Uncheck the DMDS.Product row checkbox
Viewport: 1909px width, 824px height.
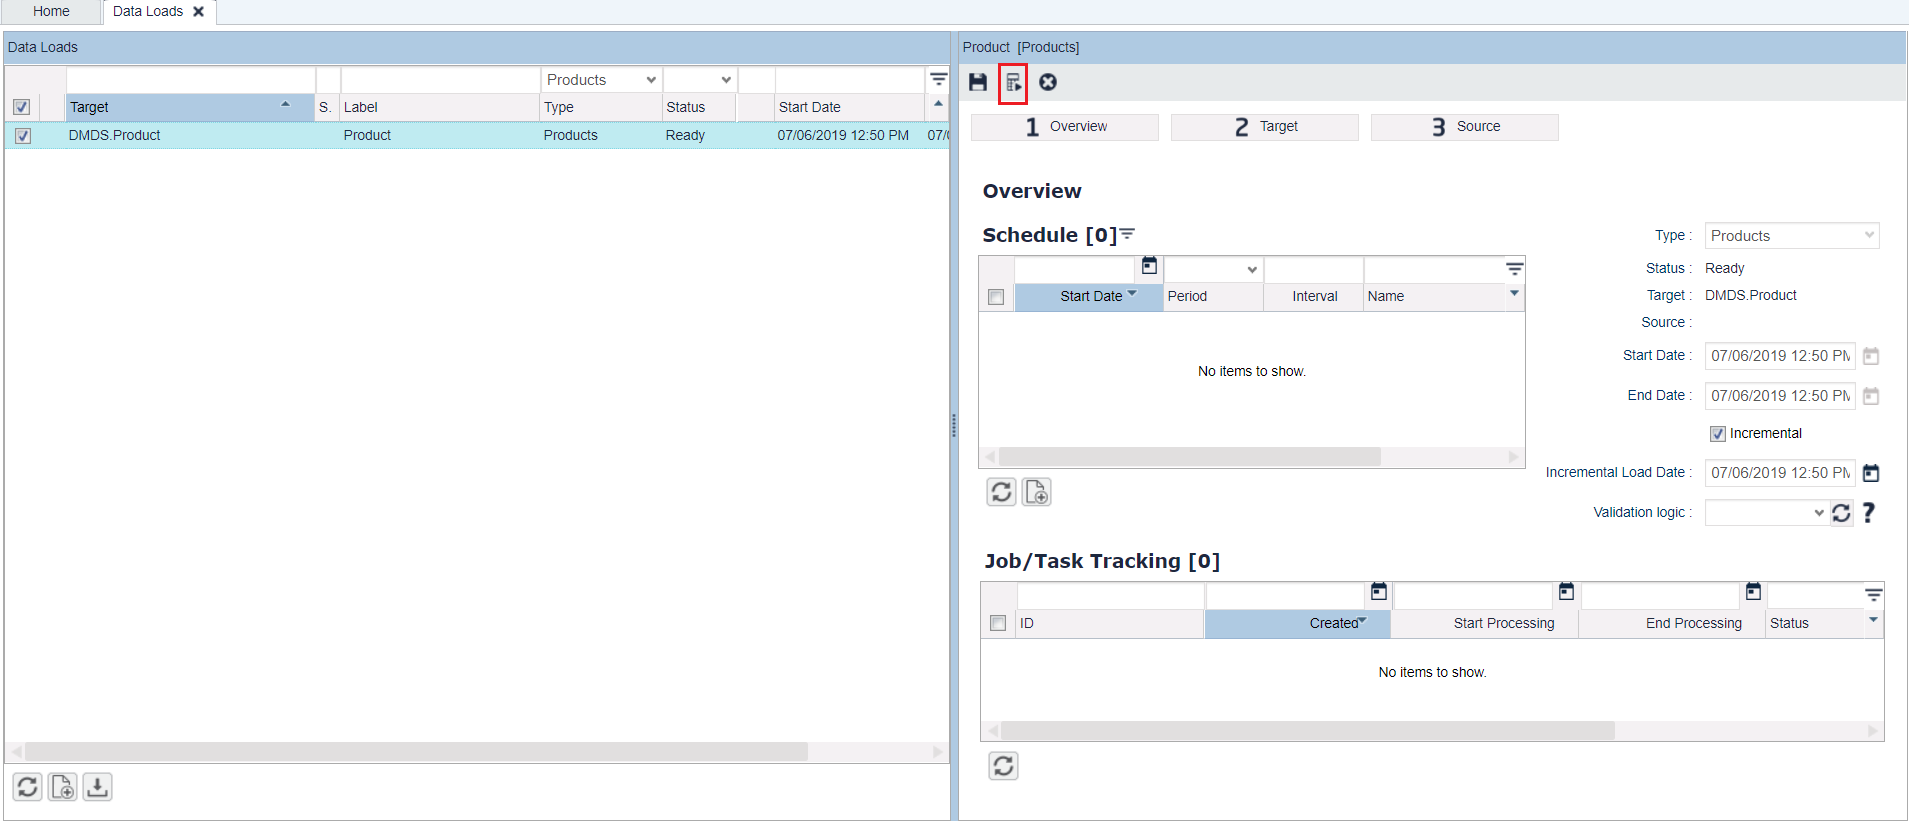pyautogui.click(x=23, y=136)
